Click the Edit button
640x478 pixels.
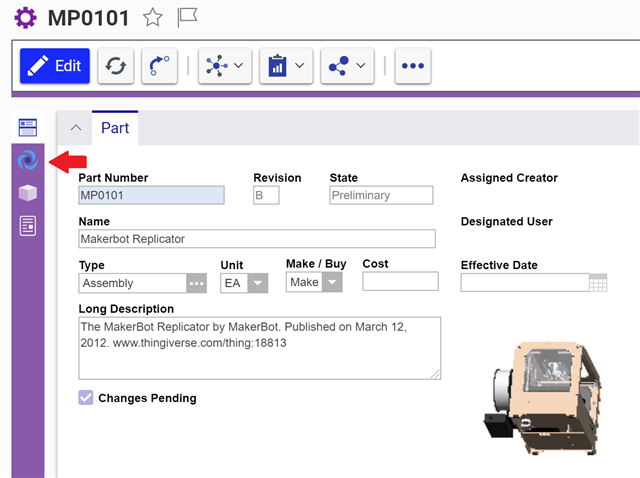55,66
